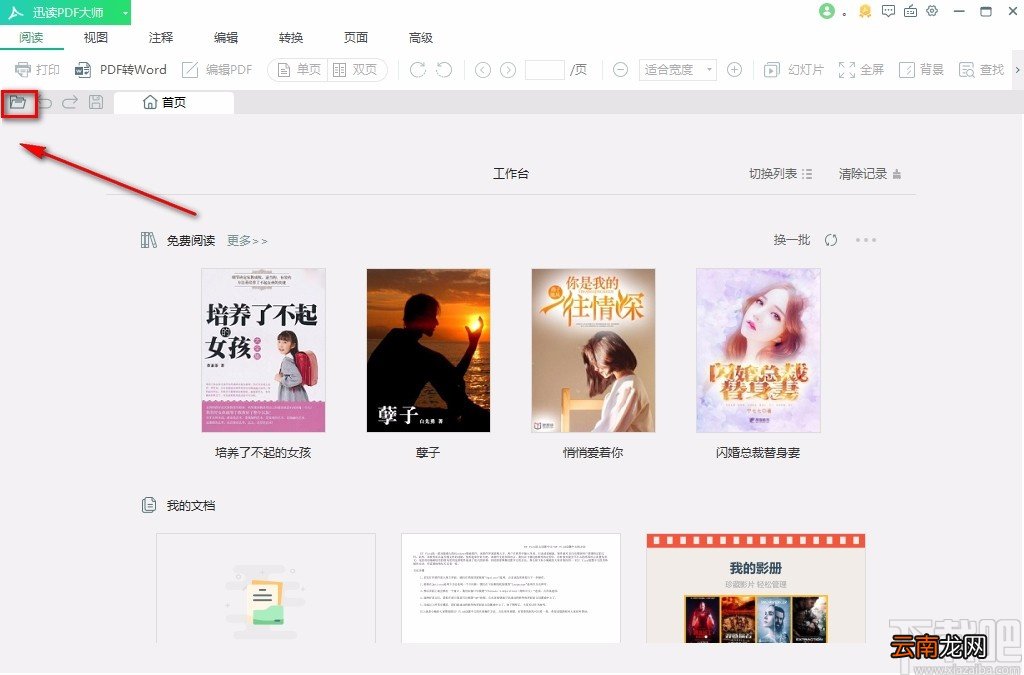Open the empty document placeholder thumbnail

[266, 588]
